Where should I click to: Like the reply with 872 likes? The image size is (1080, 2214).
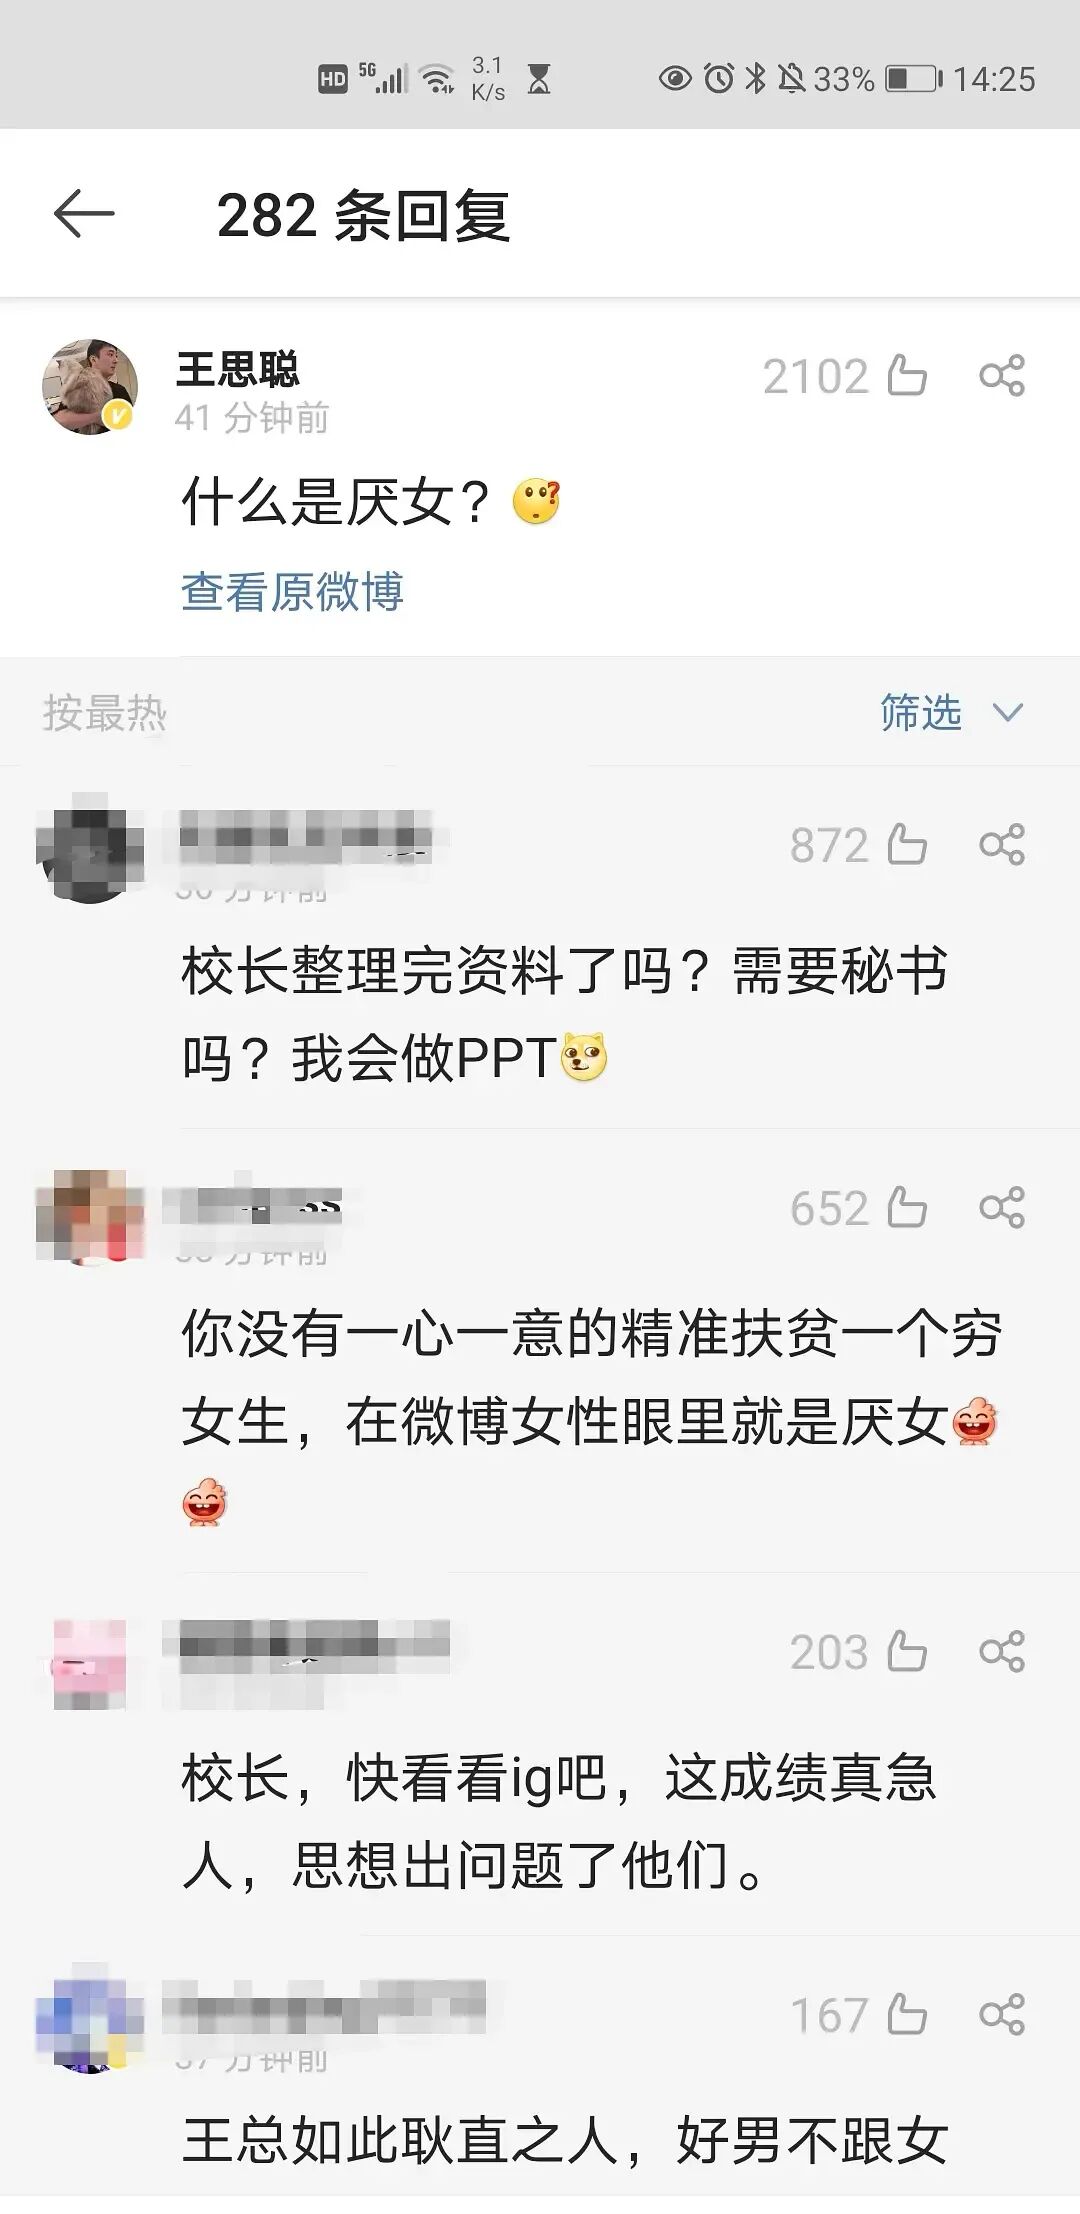click(907, 844)
